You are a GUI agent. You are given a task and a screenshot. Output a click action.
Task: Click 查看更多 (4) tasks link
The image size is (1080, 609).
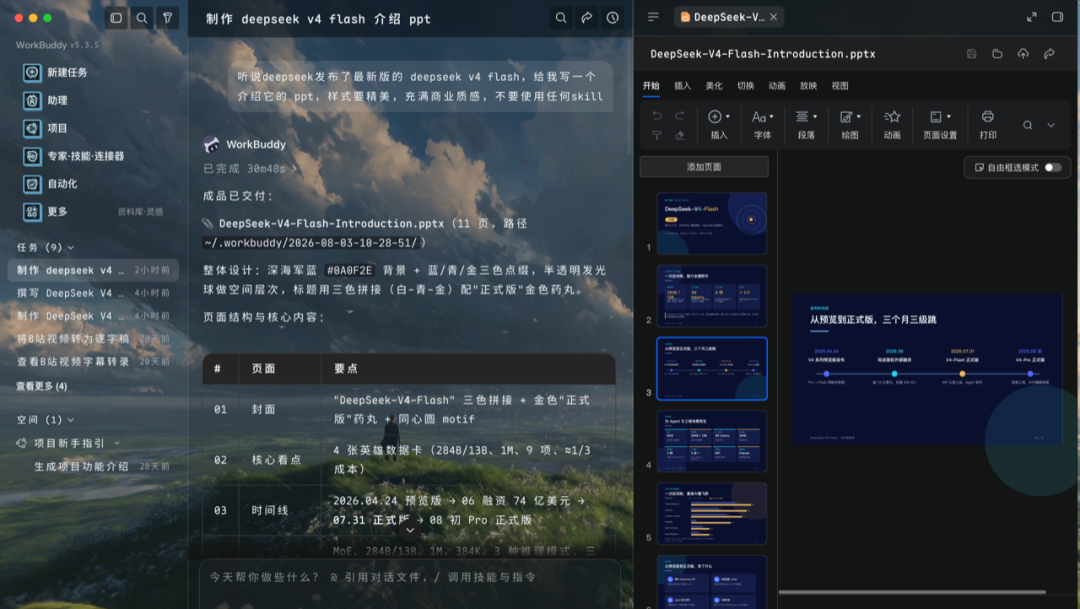click(42, 386)
